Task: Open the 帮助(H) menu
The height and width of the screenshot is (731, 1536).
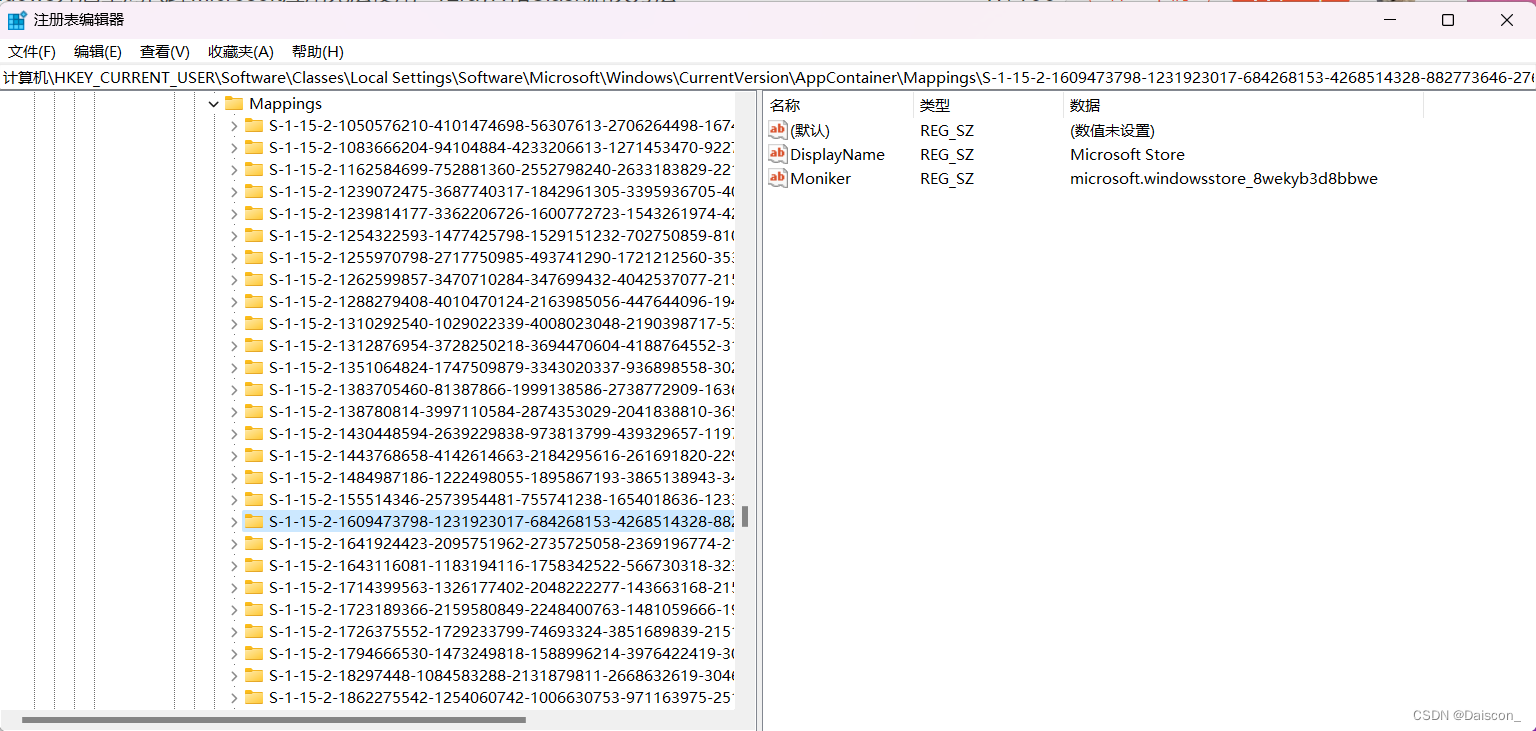Action: click(x=317, y=51)
